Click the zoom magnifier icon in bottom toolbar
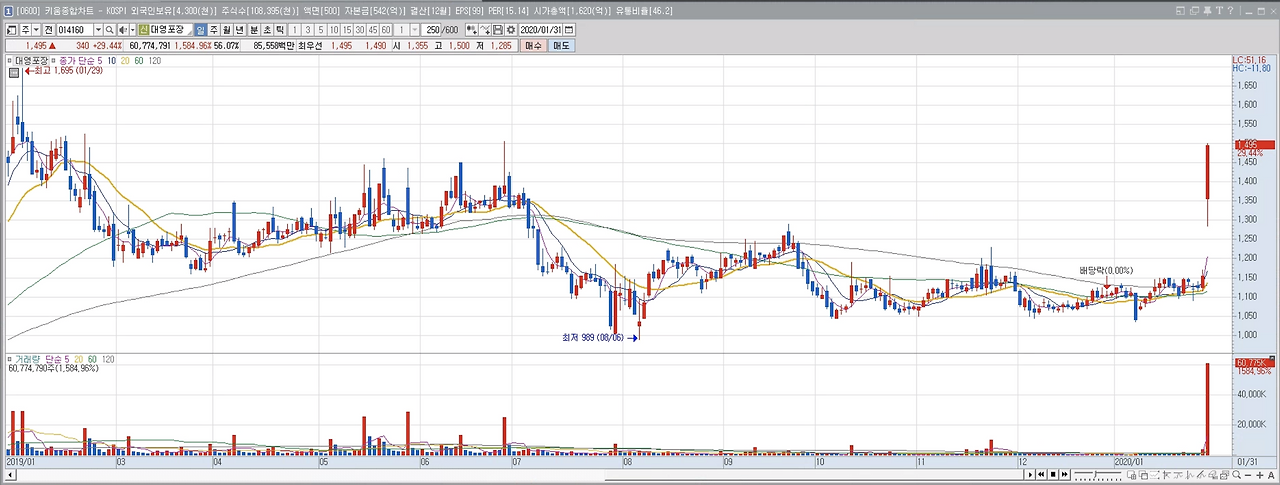Viewport: 1280px width, 485px height. click(x=1236, y=475)
